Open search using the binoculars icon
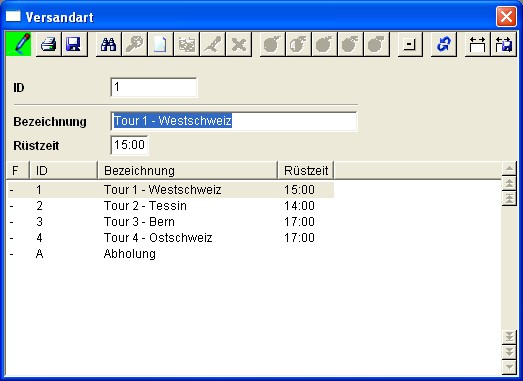This screenshot has width=523, height=381. pos(108,44)
